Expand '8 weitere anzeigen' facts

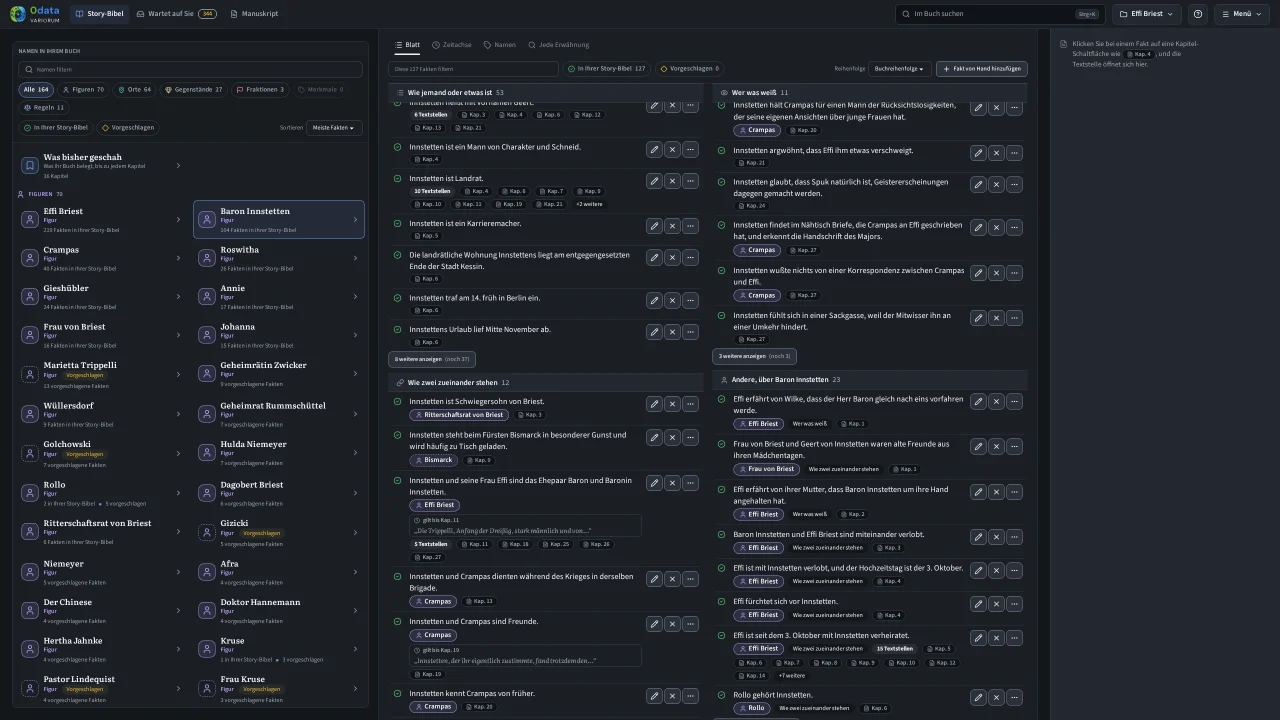(432, 359)
